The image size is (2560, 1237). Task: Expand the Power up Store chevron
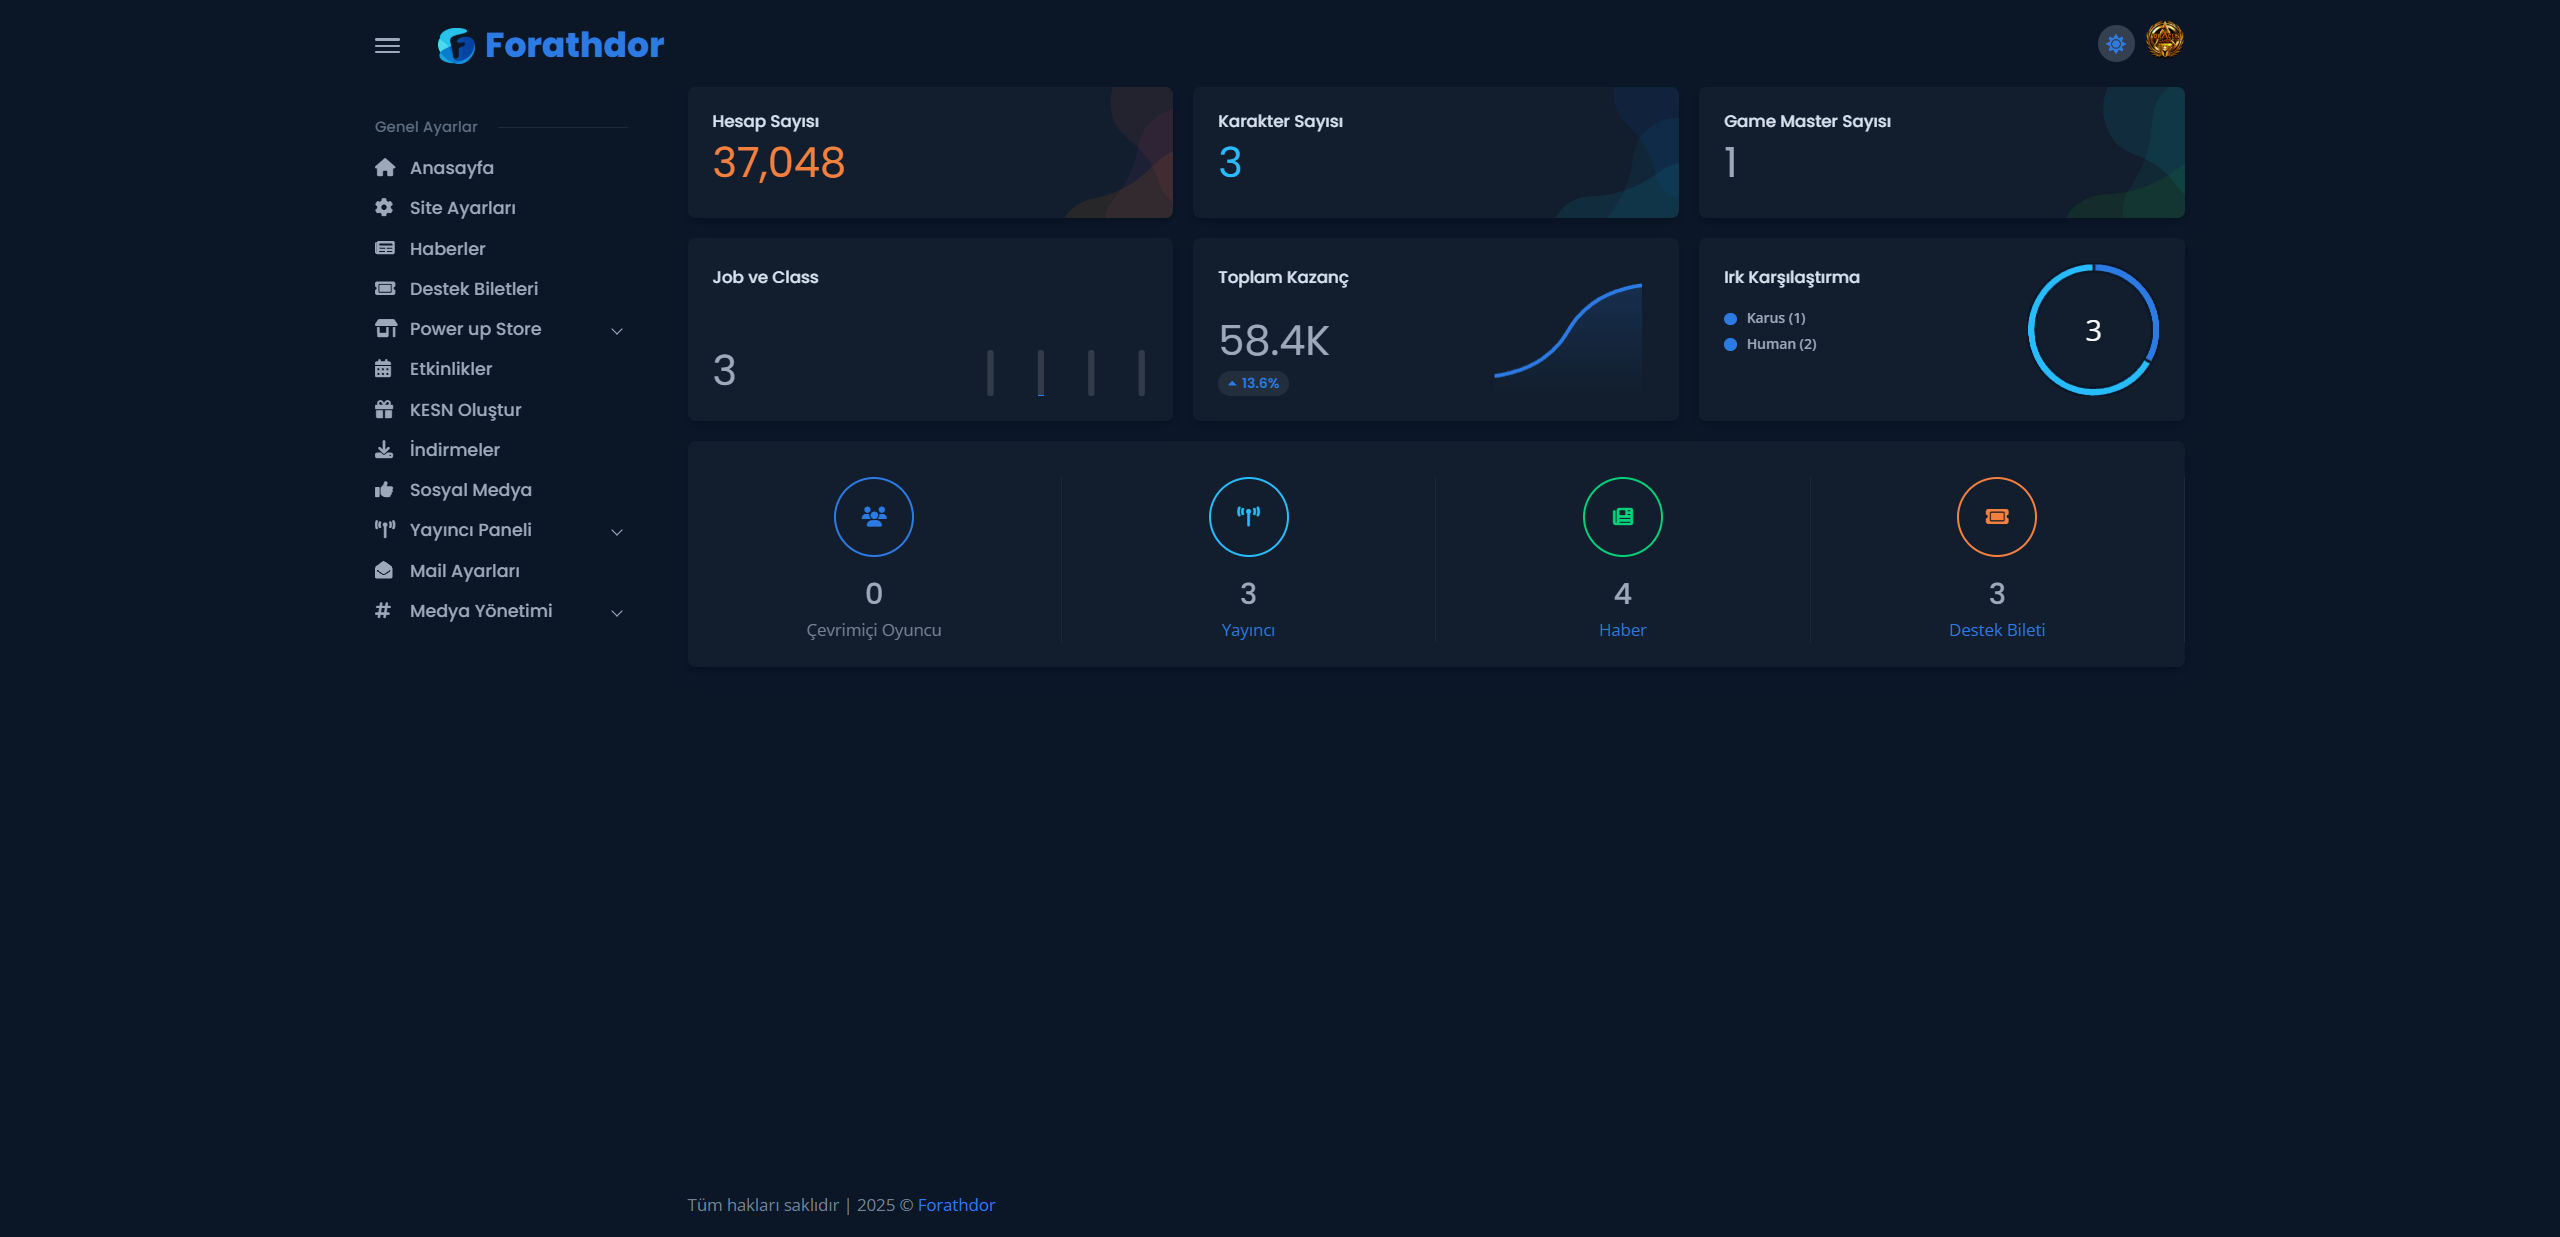click(x=617, y=330)
